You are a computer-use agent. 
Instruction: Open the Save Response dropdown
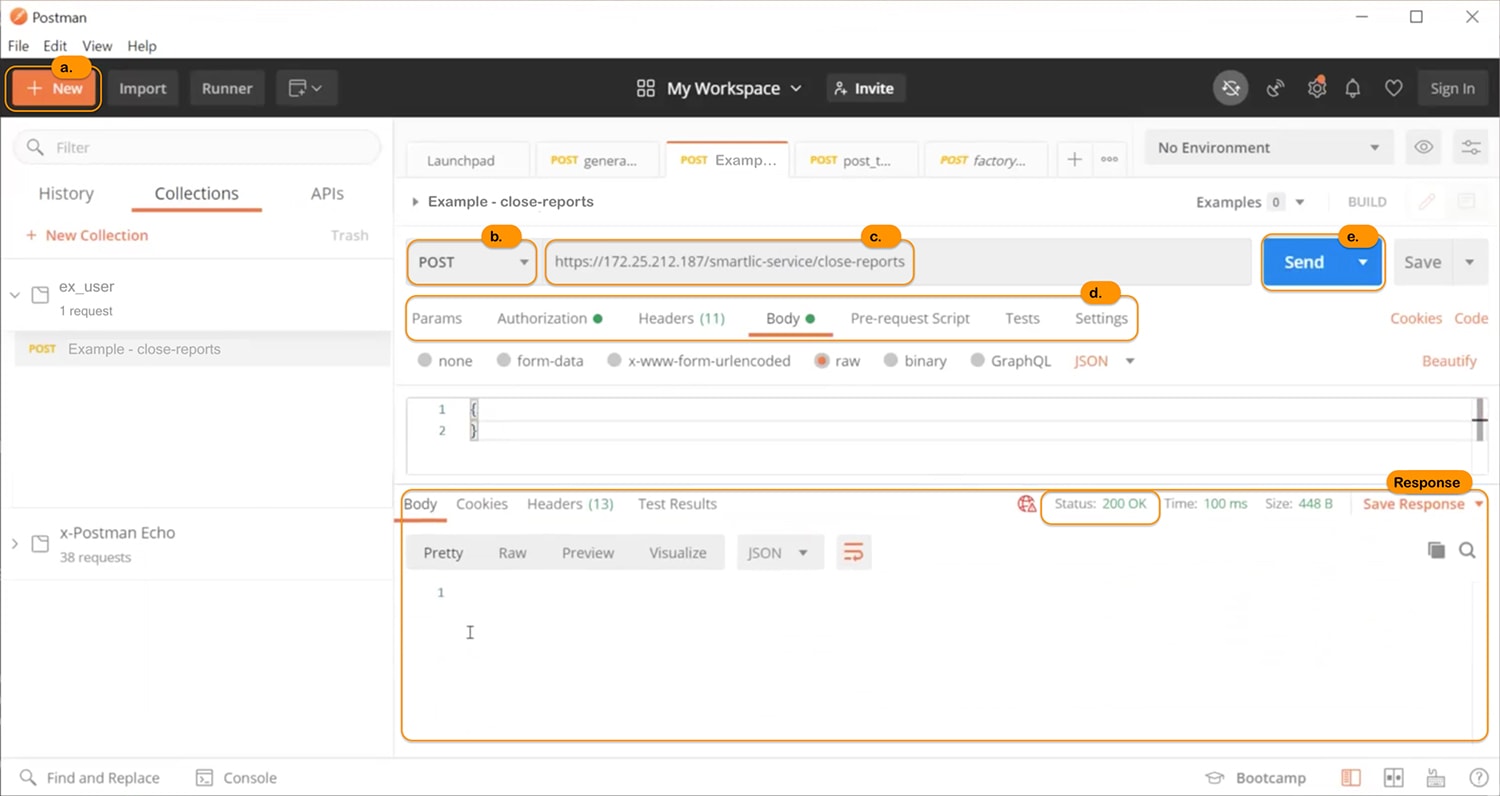pyautogui.click(x=1423, y=504)
